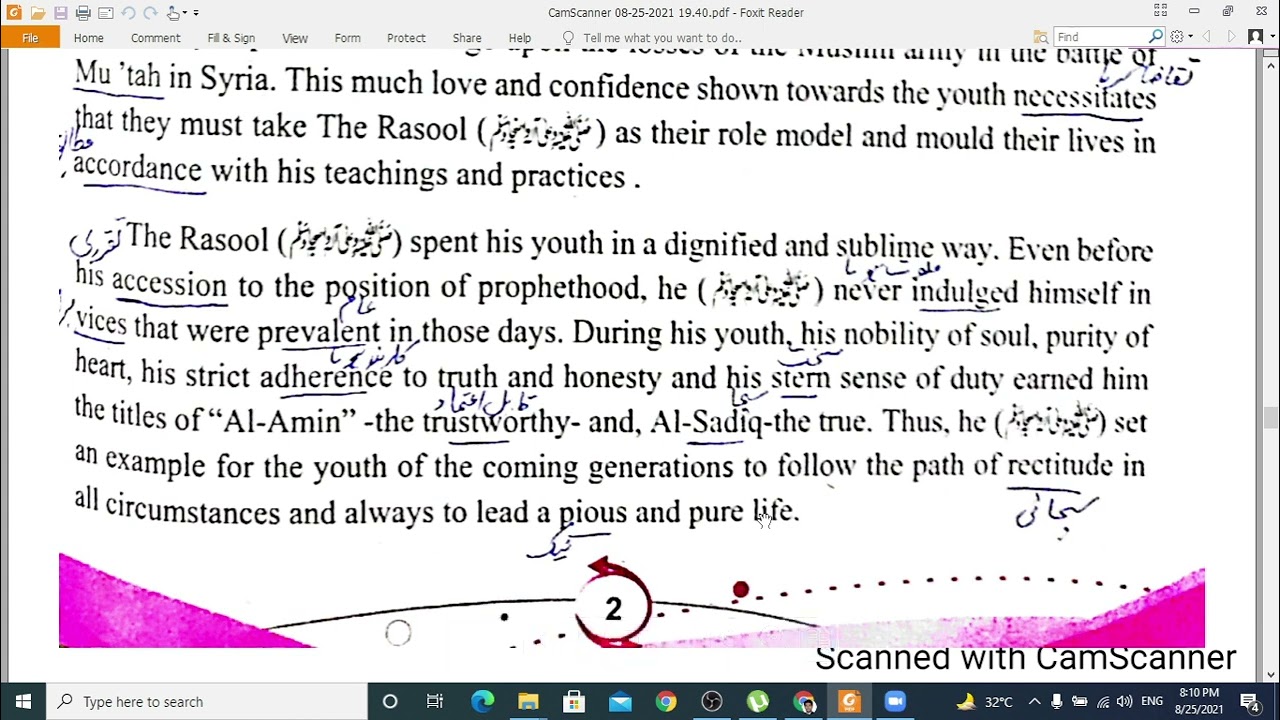Open Microsoft Store from taskbar
The height and width of the screenshot is (720, 1280).
point(574,701)
